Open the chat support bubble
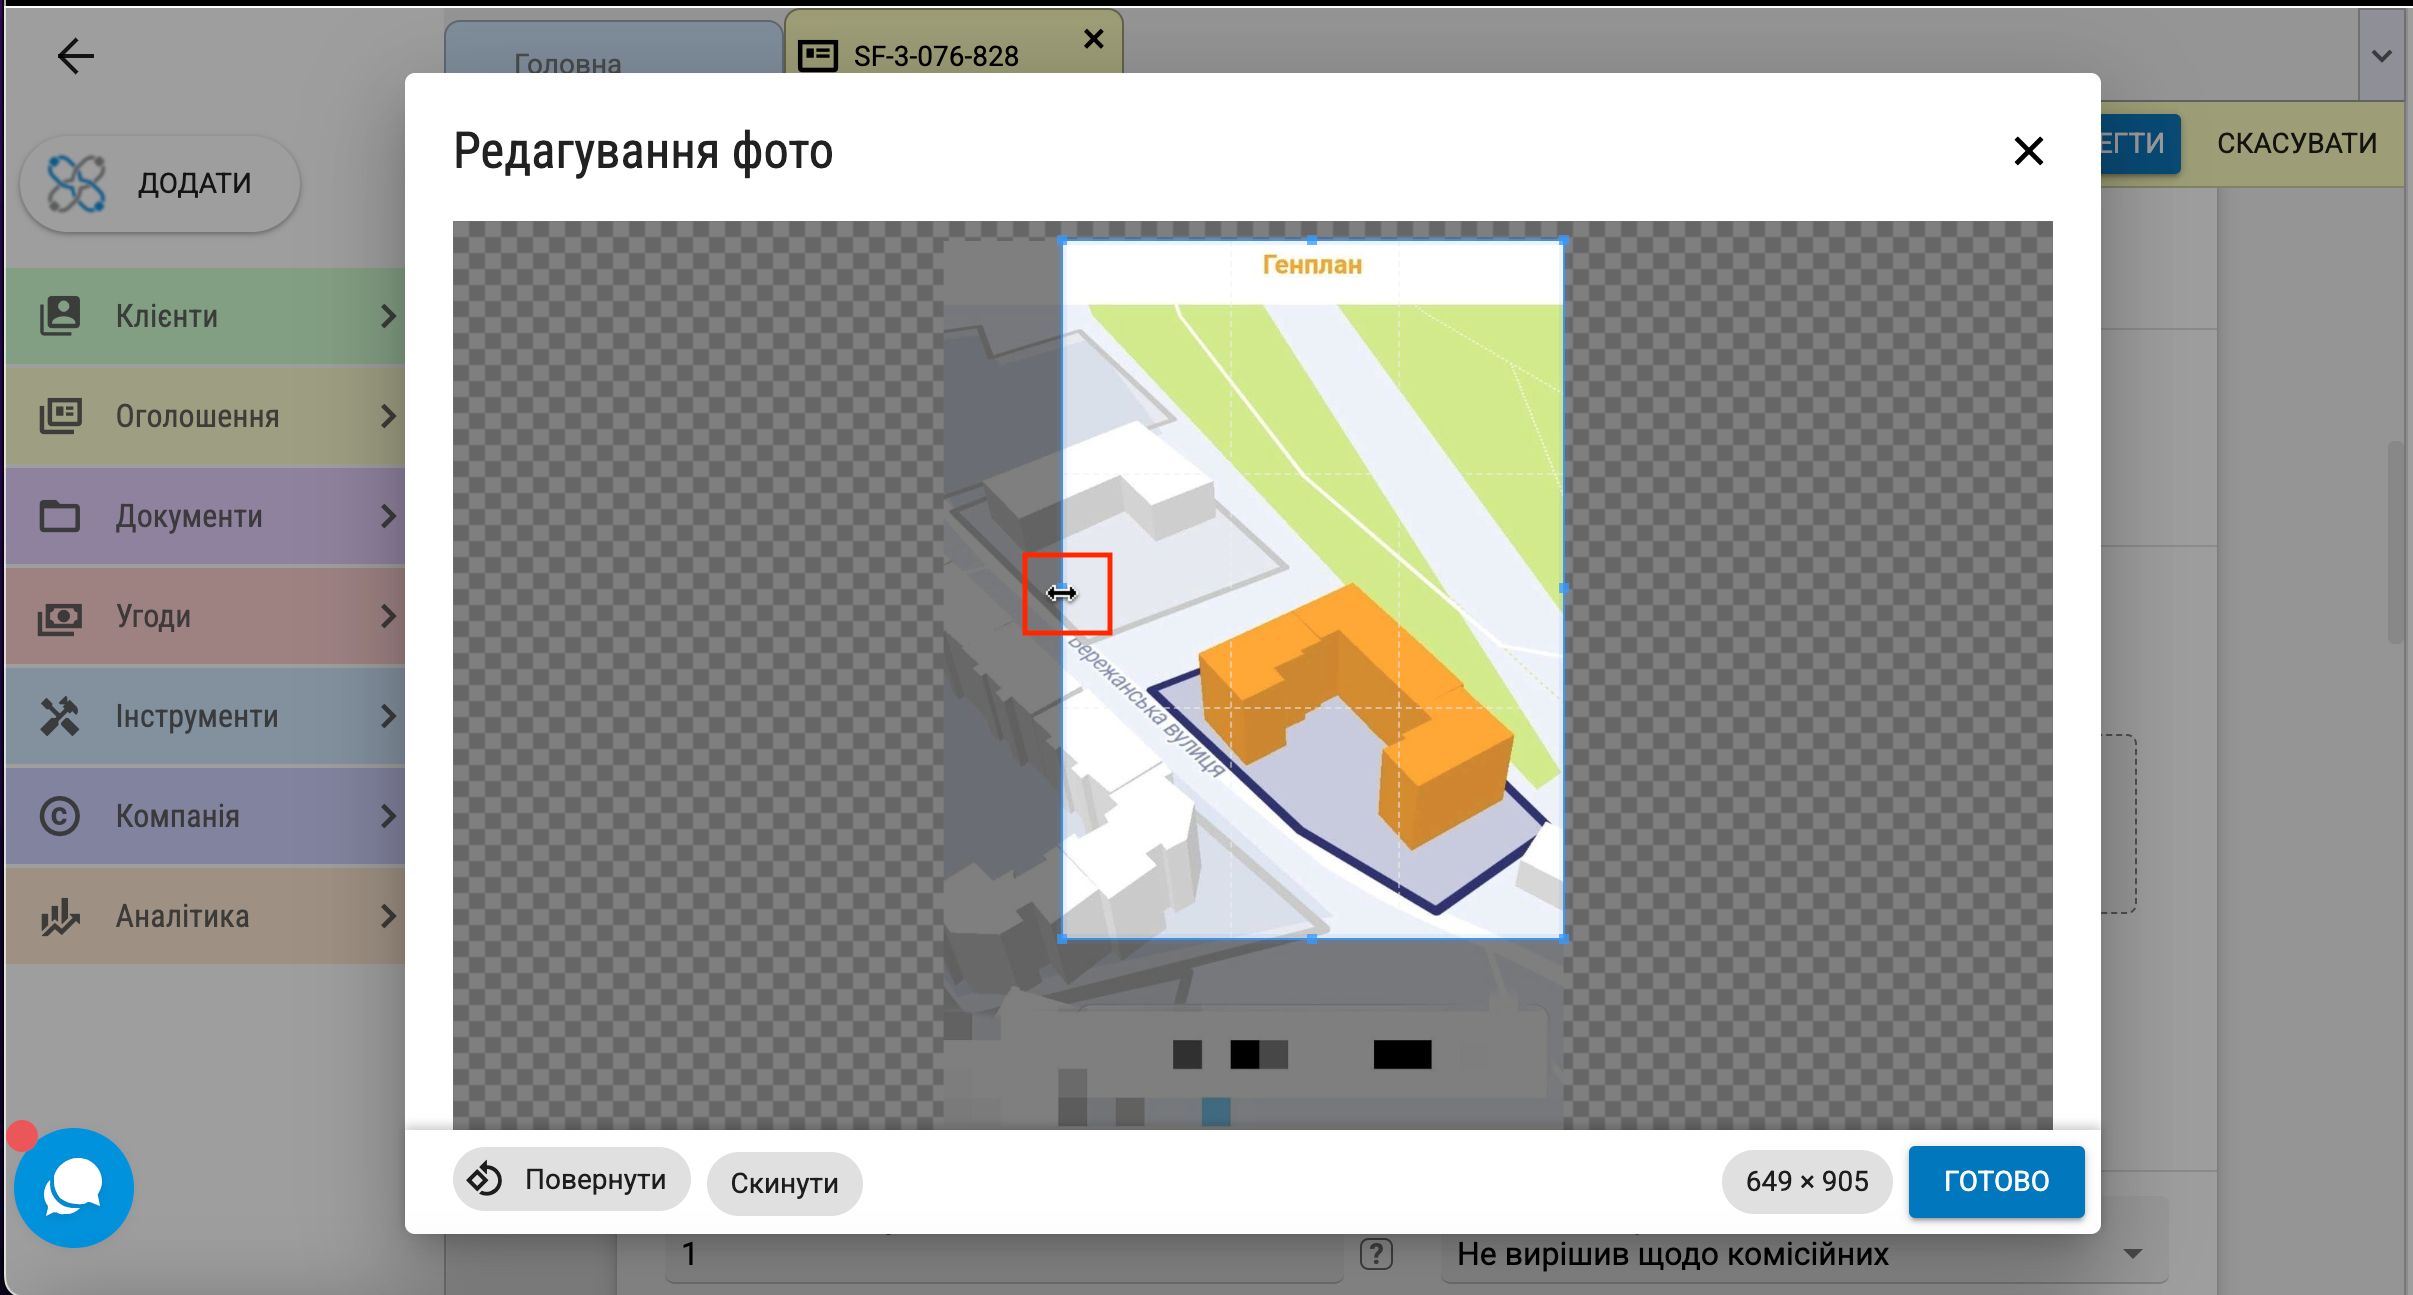Screen dimensions: 2413x1295 [74, 1187]
